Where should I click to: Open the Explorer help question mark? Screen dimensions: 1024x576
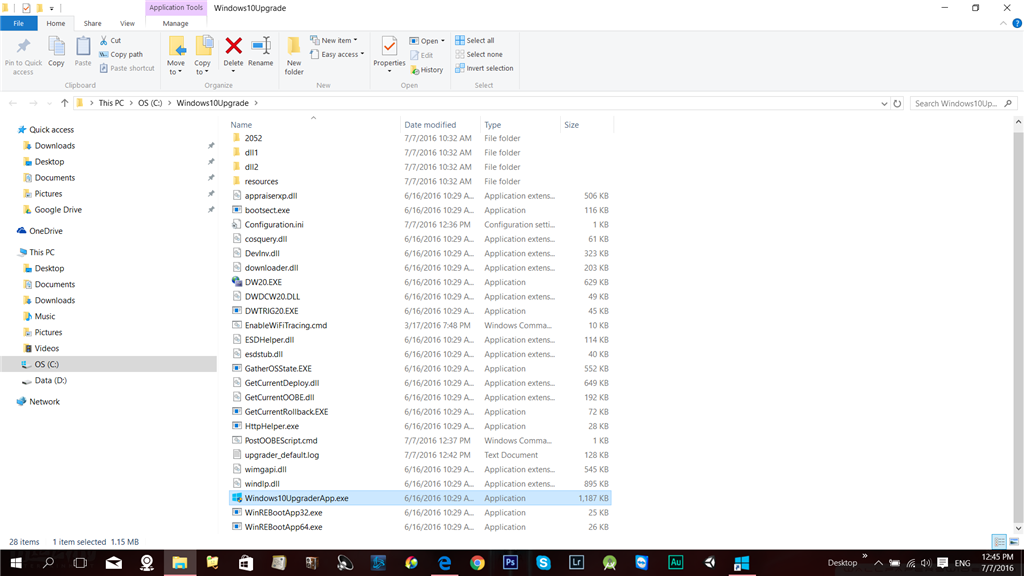tap(1017, 24)
